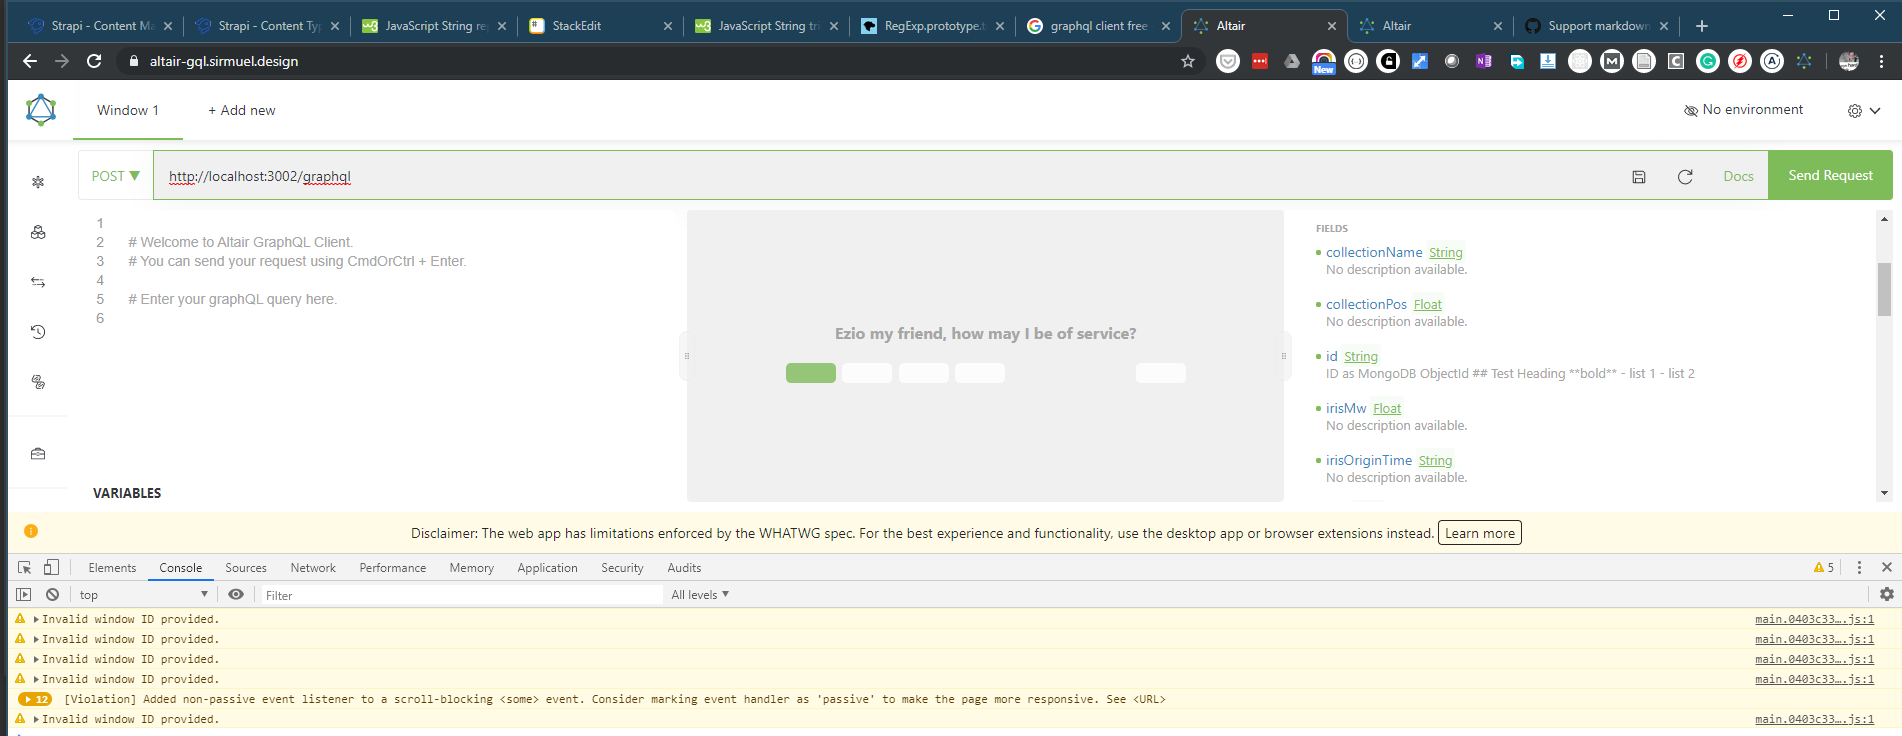Switch to the Sources DevTools tab

pos(246,568)
